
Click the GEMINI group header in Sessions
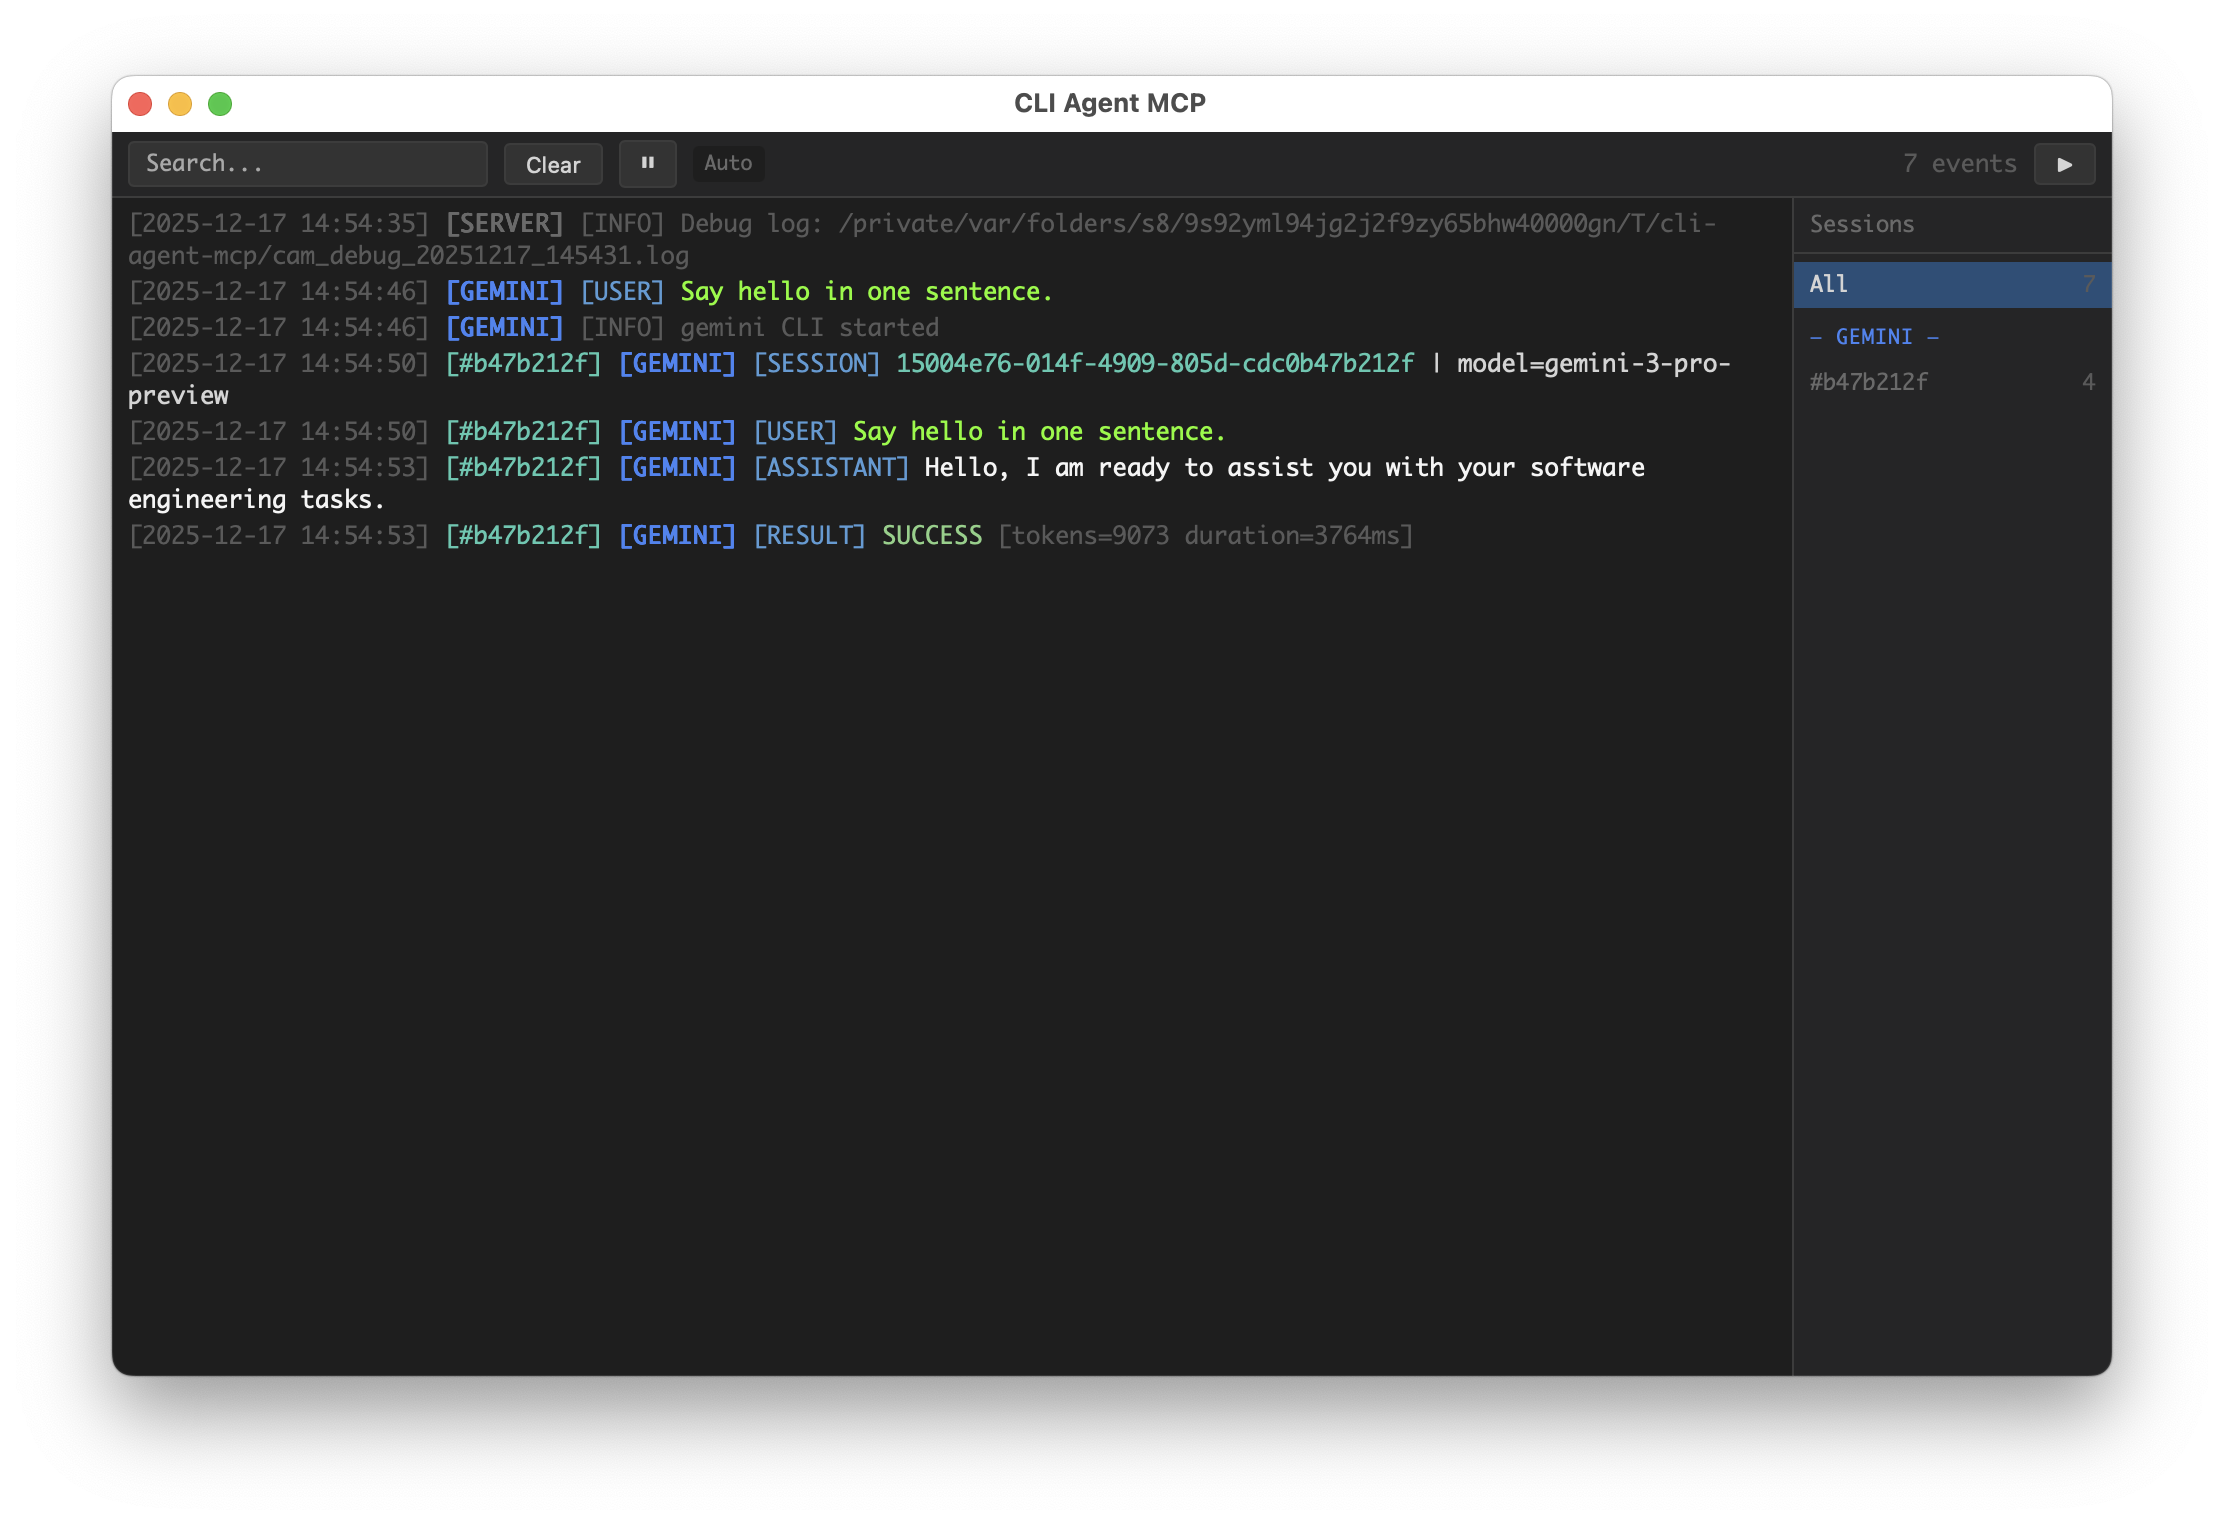click(1874, 336)
